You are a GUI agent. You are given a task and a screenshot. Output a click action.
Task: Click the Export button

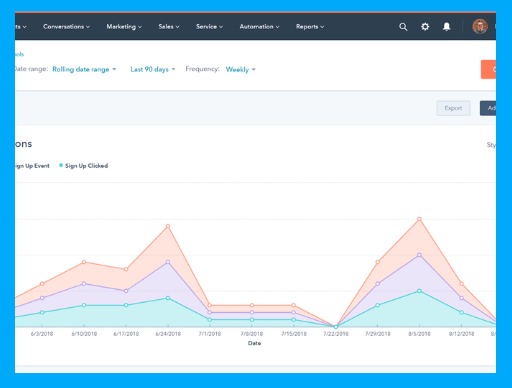point(453,108)
